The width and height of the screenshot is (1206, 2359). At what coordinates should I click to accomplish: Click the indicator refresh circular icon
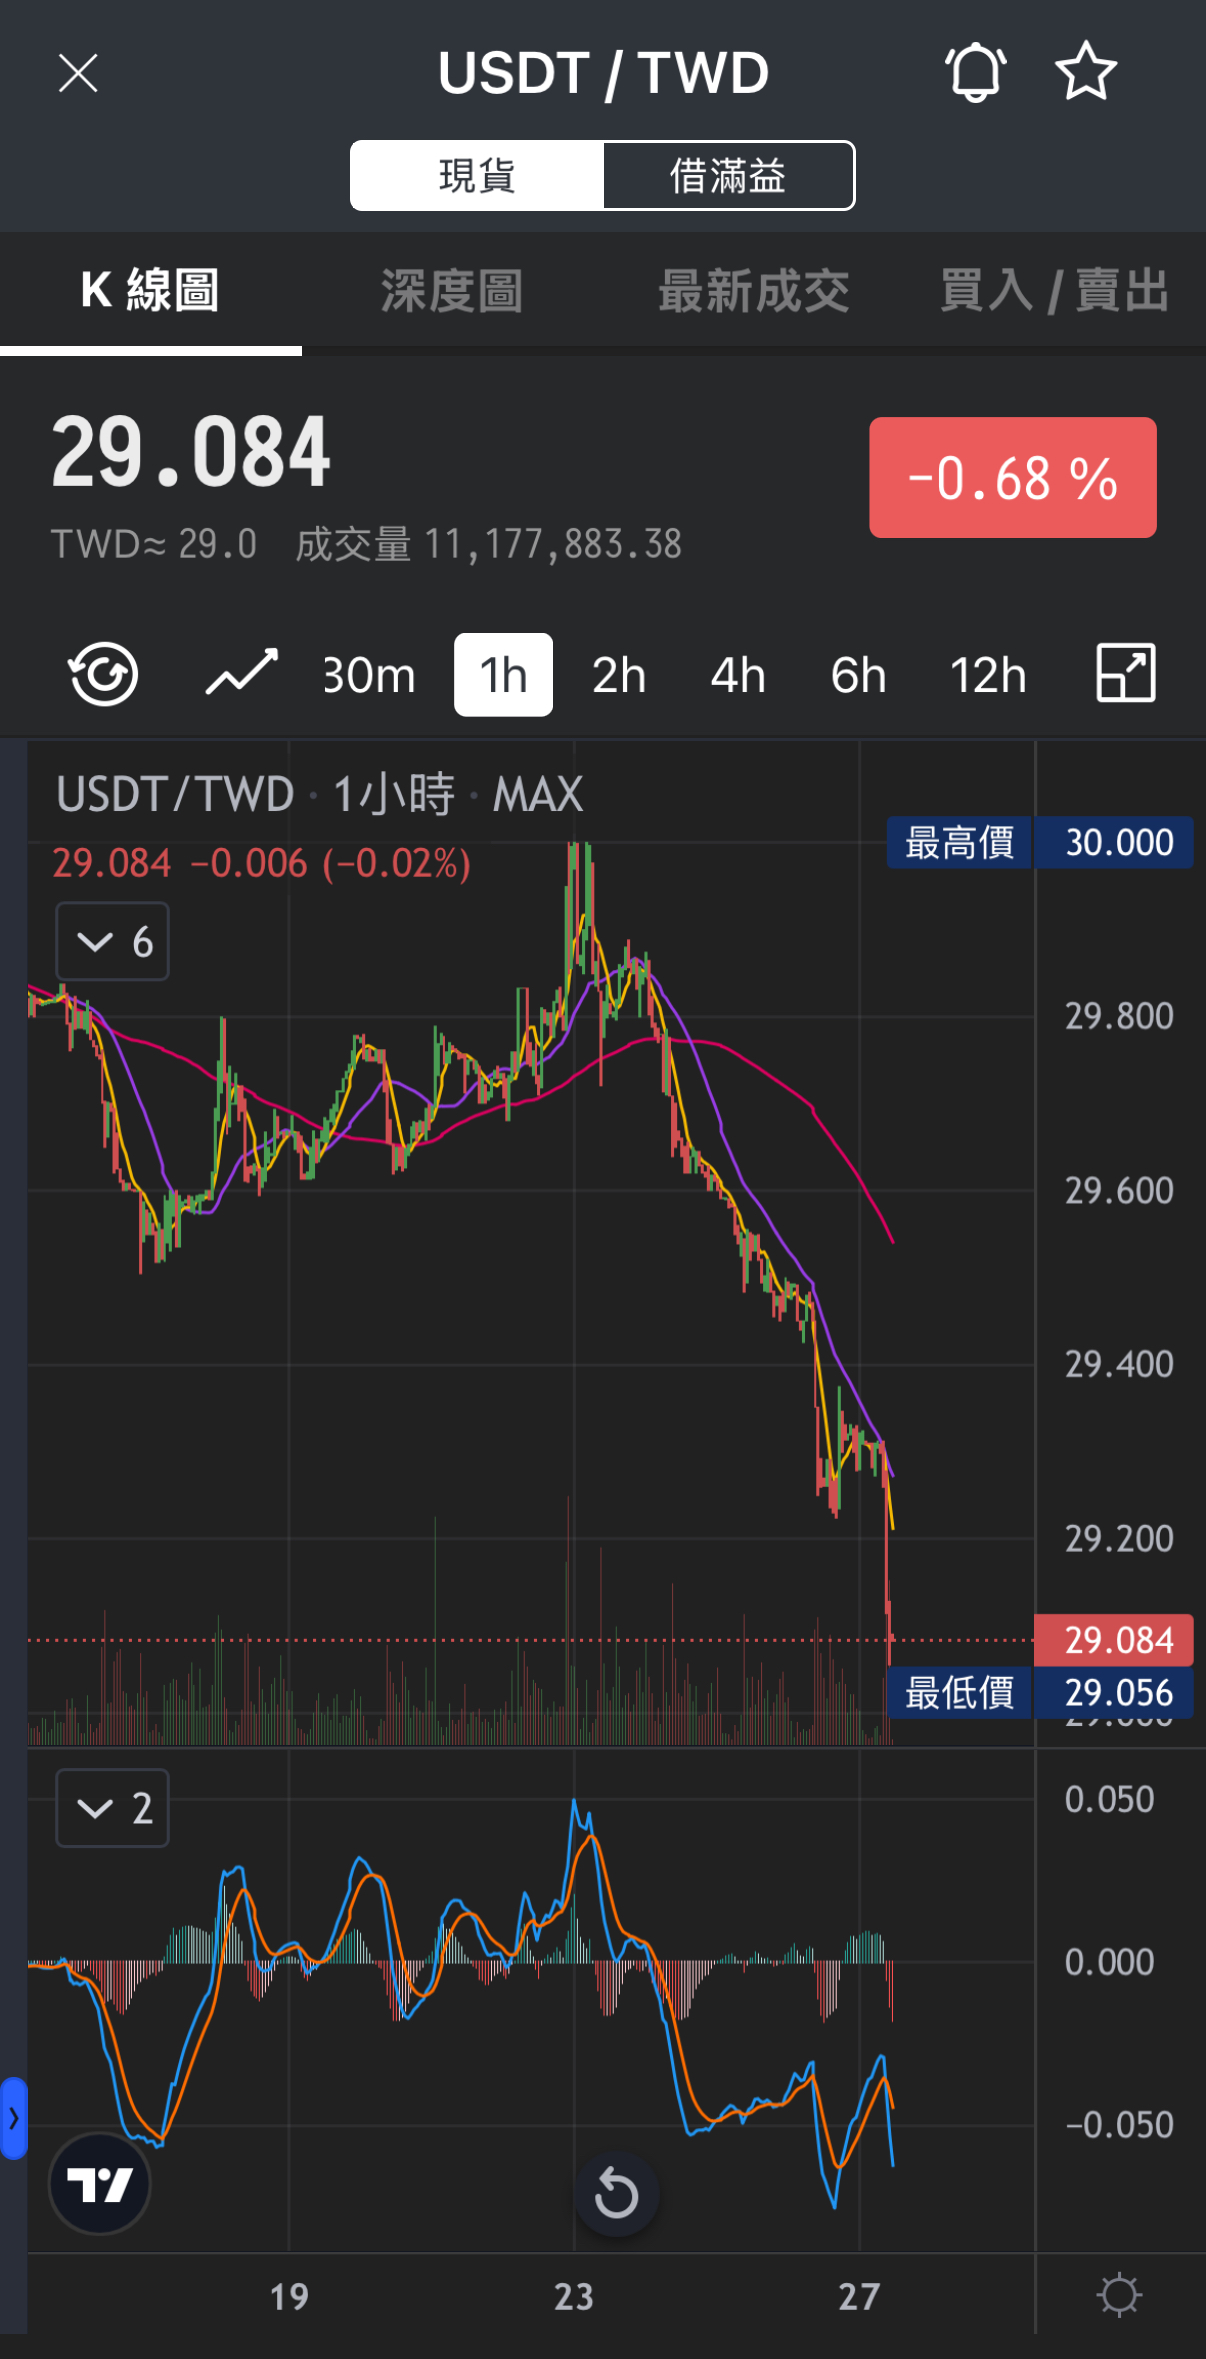[x=103, y=675]
